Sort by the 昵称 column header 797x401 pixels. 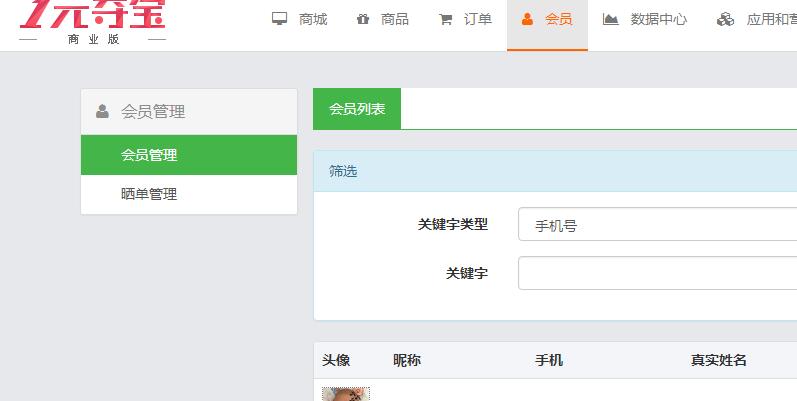click(407, 360)
